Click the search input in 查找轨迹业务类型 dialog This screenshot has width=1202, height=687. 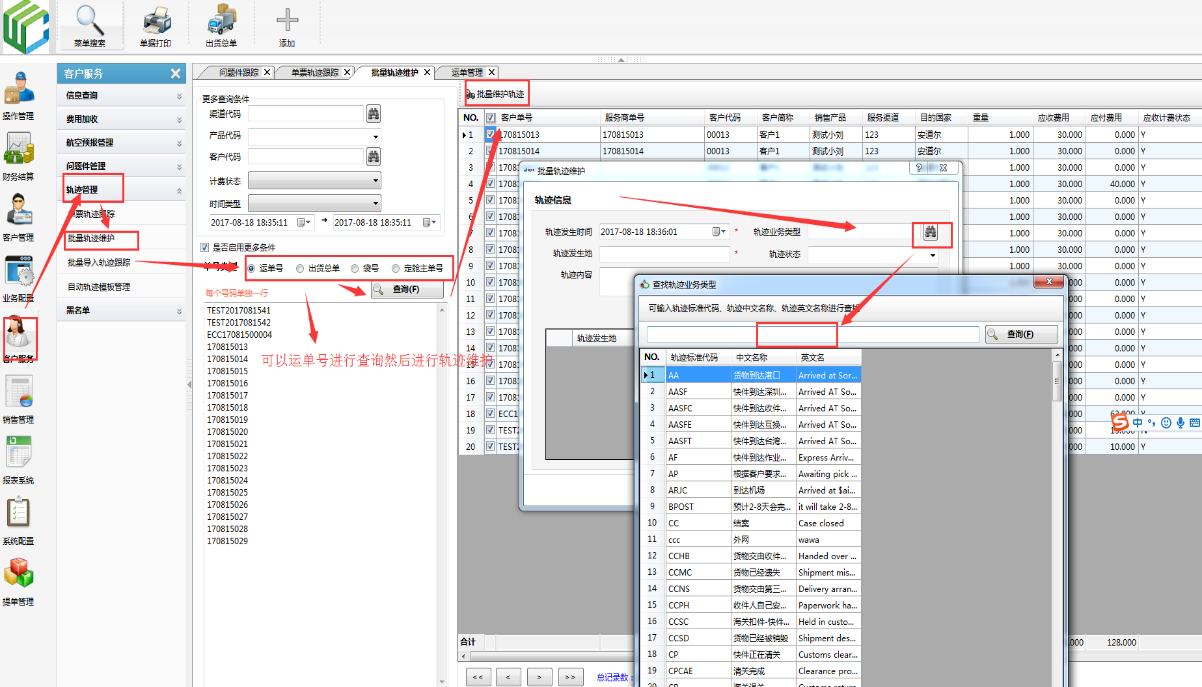[x=812, y=335]
